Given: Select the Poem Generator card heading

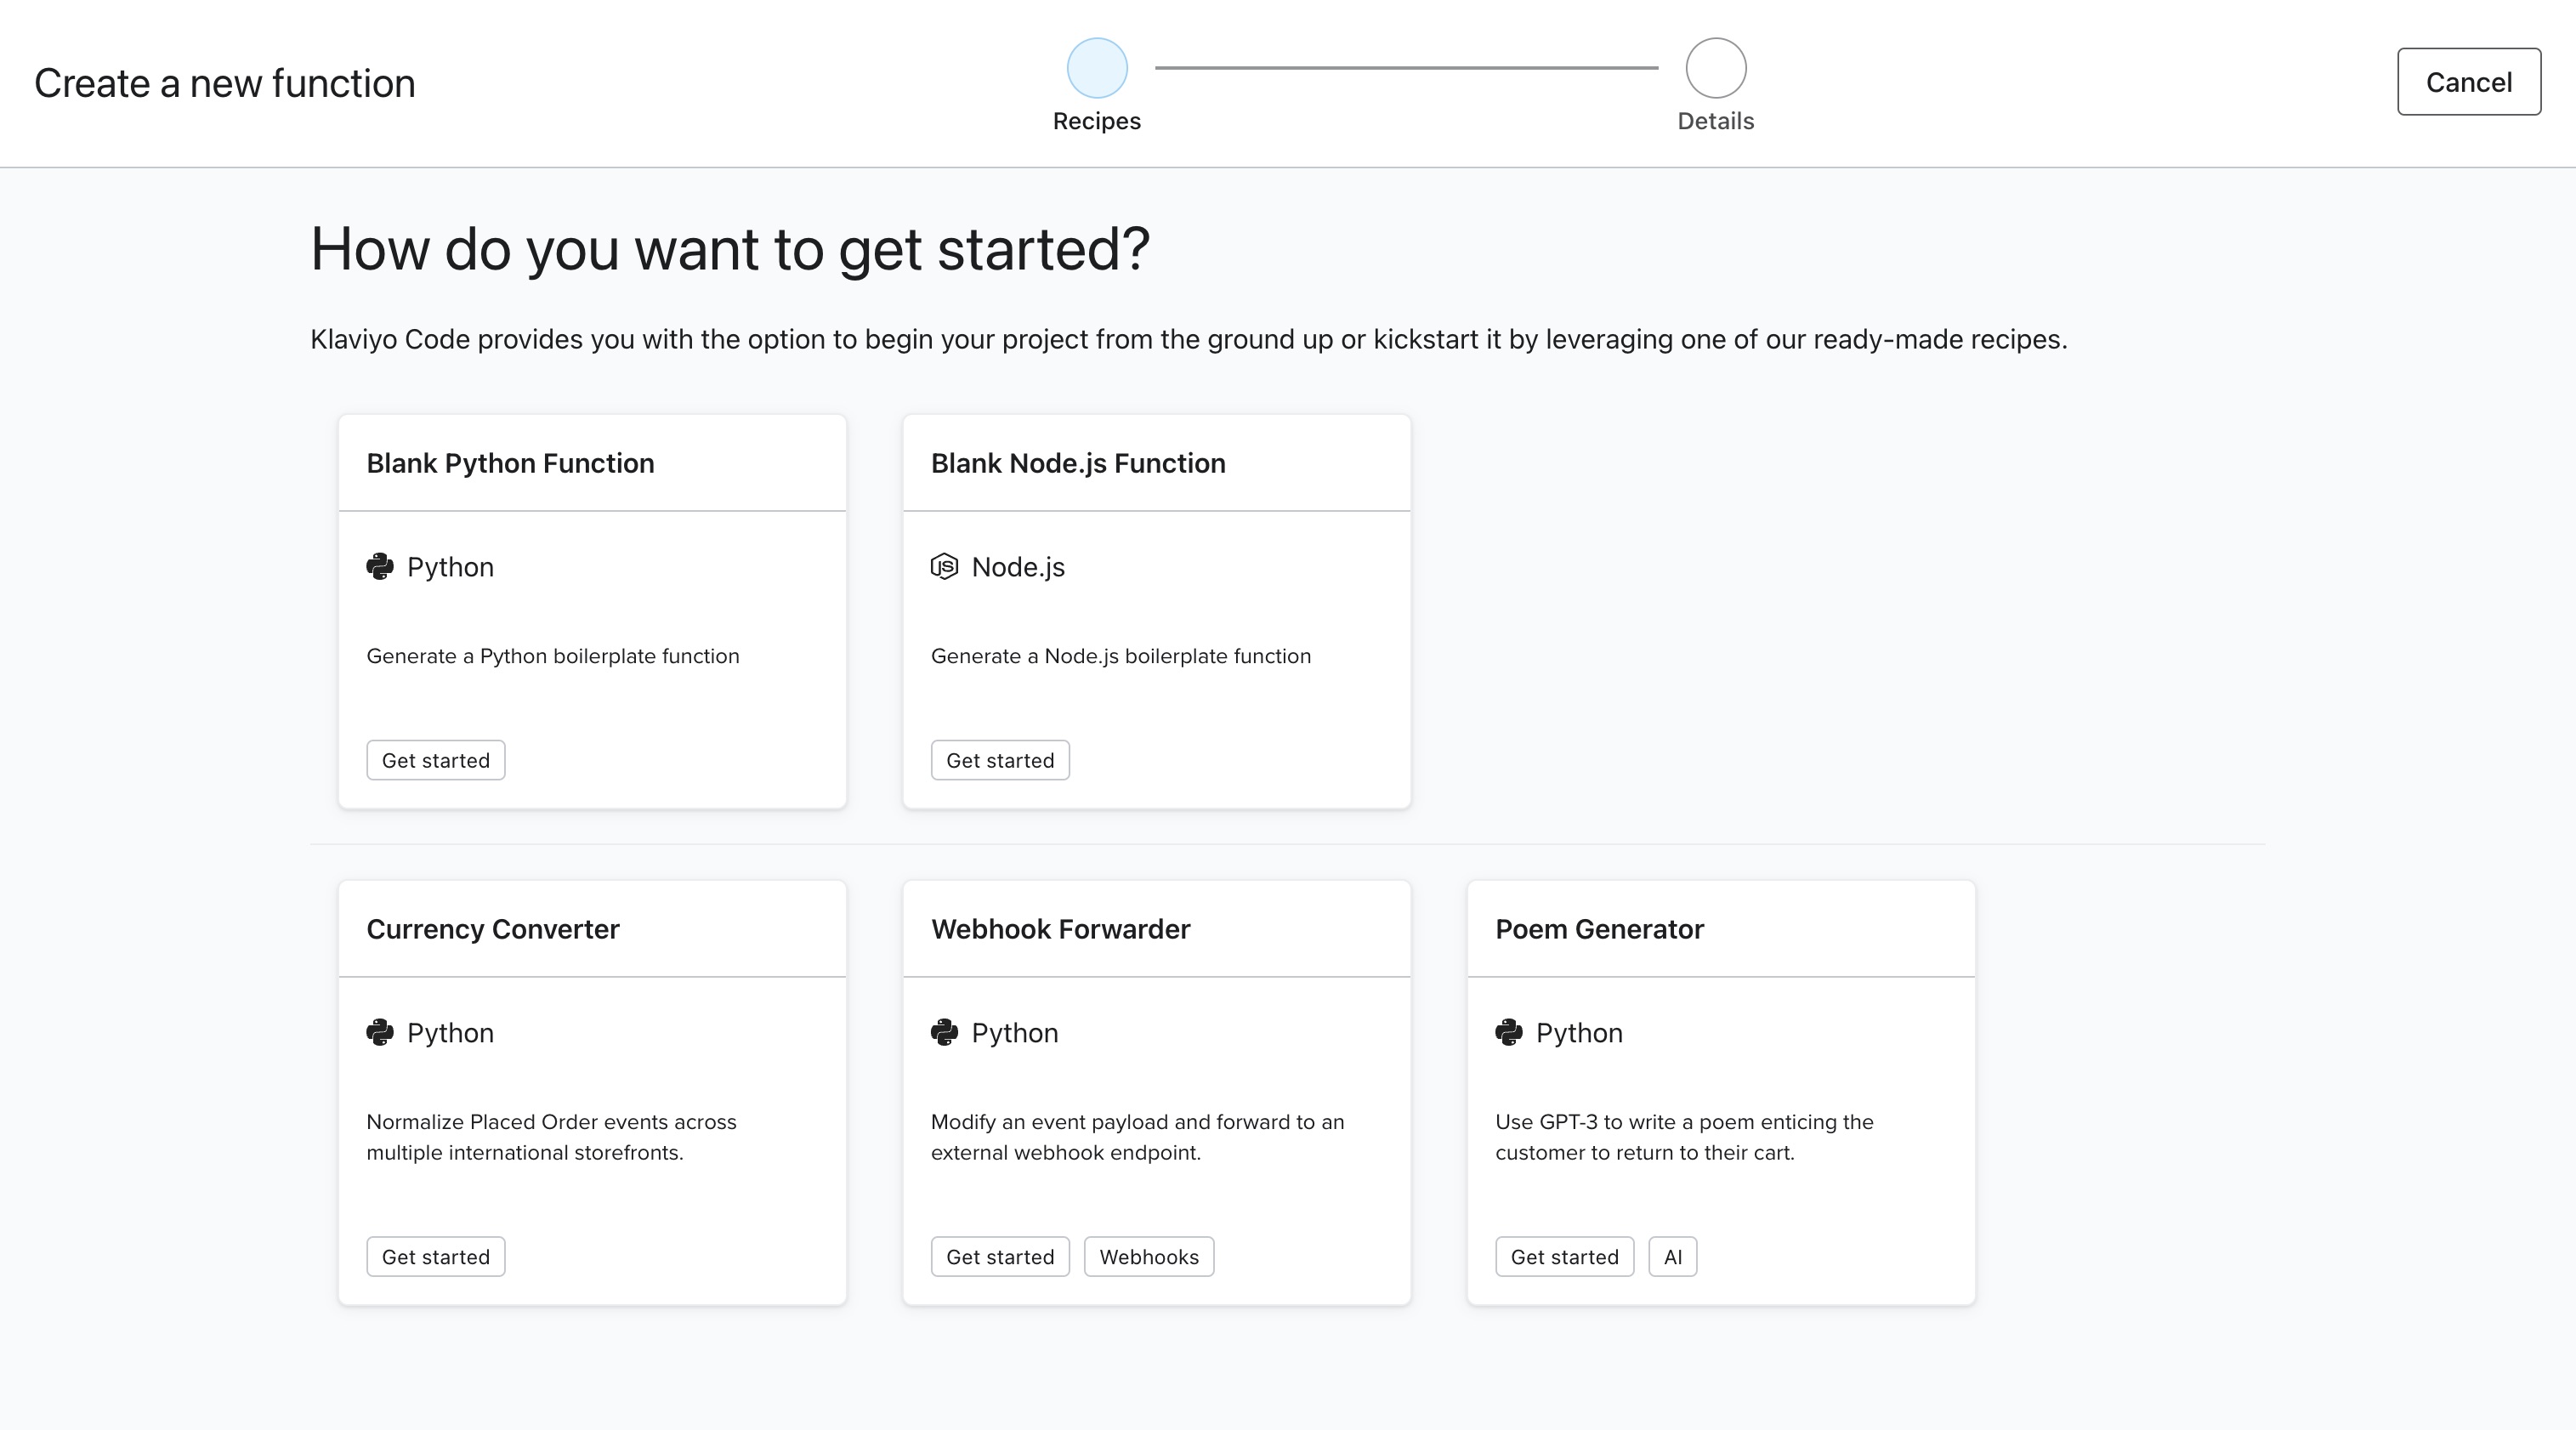Looking at the screenshot, I should click(x=1599, y=930).
